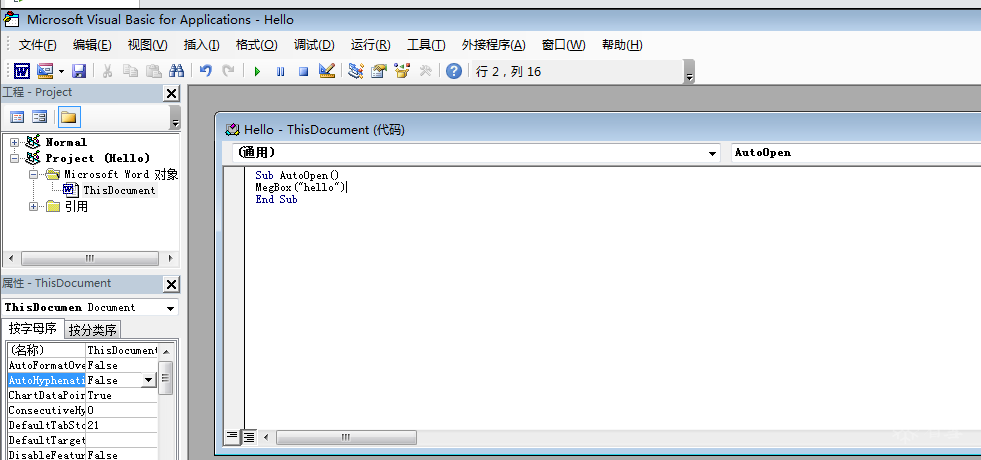Click the Undo arrow icon
The image size is (981, 460).
tap(205, 71)
